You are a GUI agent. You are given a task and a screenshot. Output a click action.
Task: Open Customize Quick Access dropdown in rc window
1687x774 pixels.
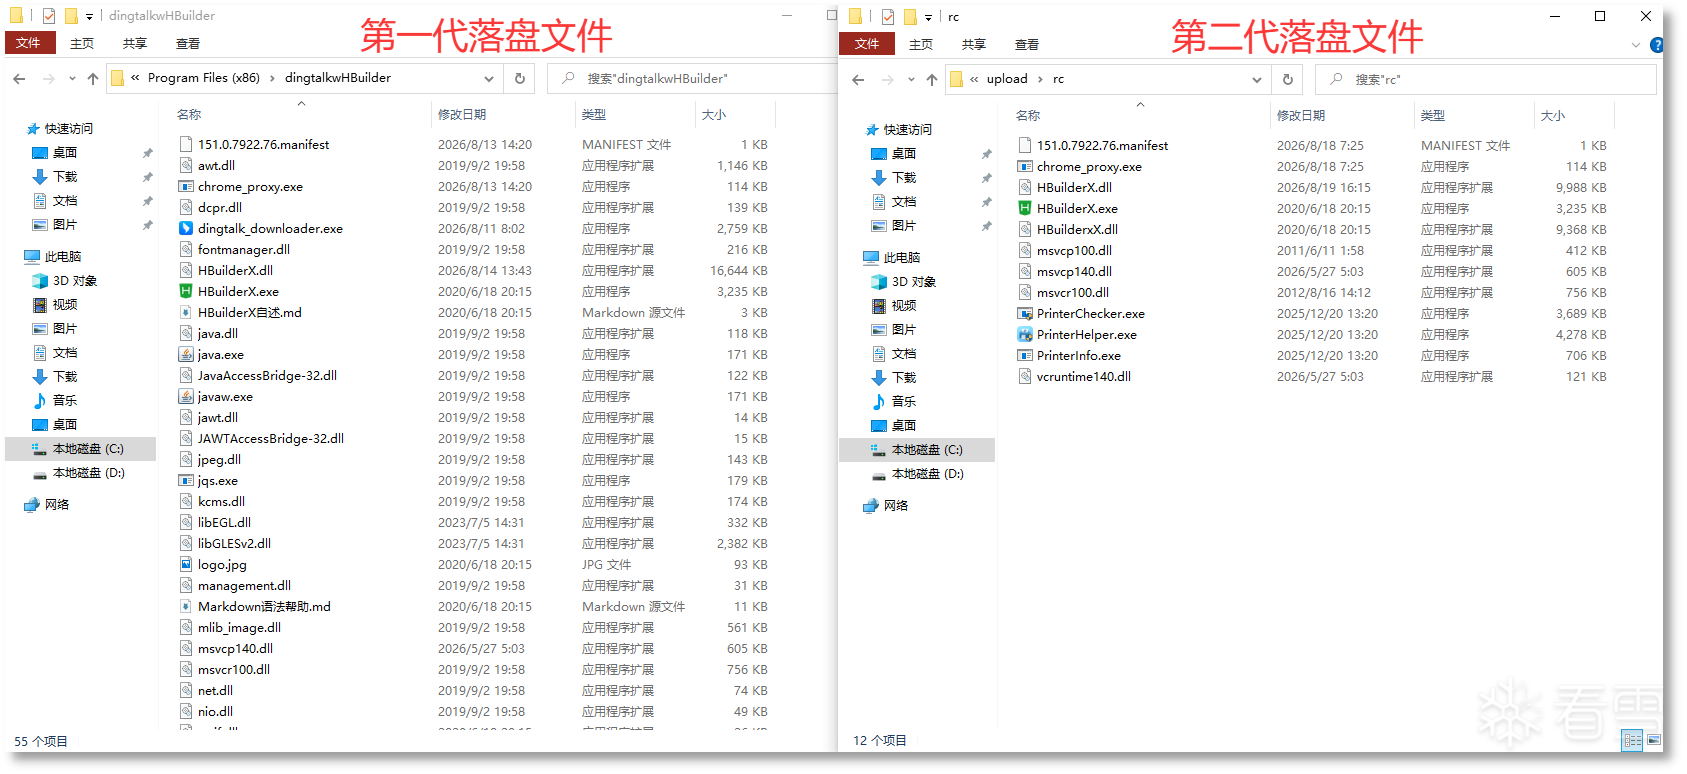point(928,17)
